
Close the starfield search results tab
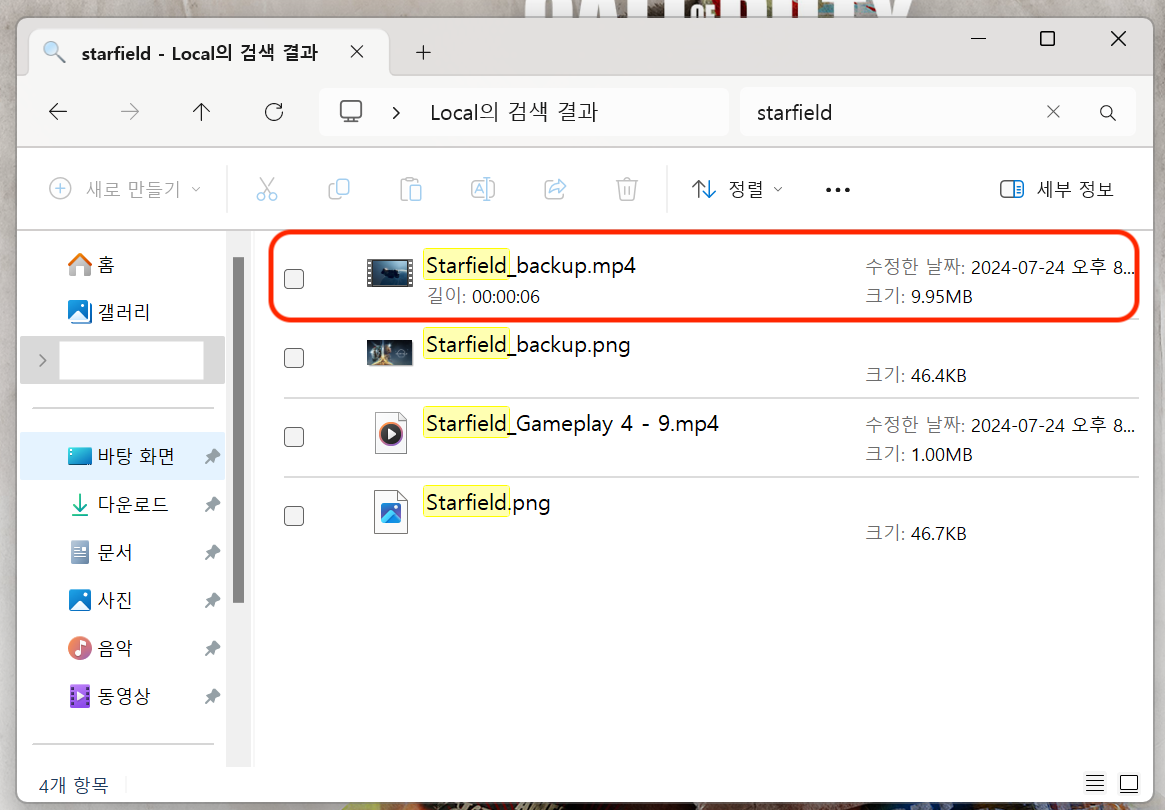(x=357, y=52)
